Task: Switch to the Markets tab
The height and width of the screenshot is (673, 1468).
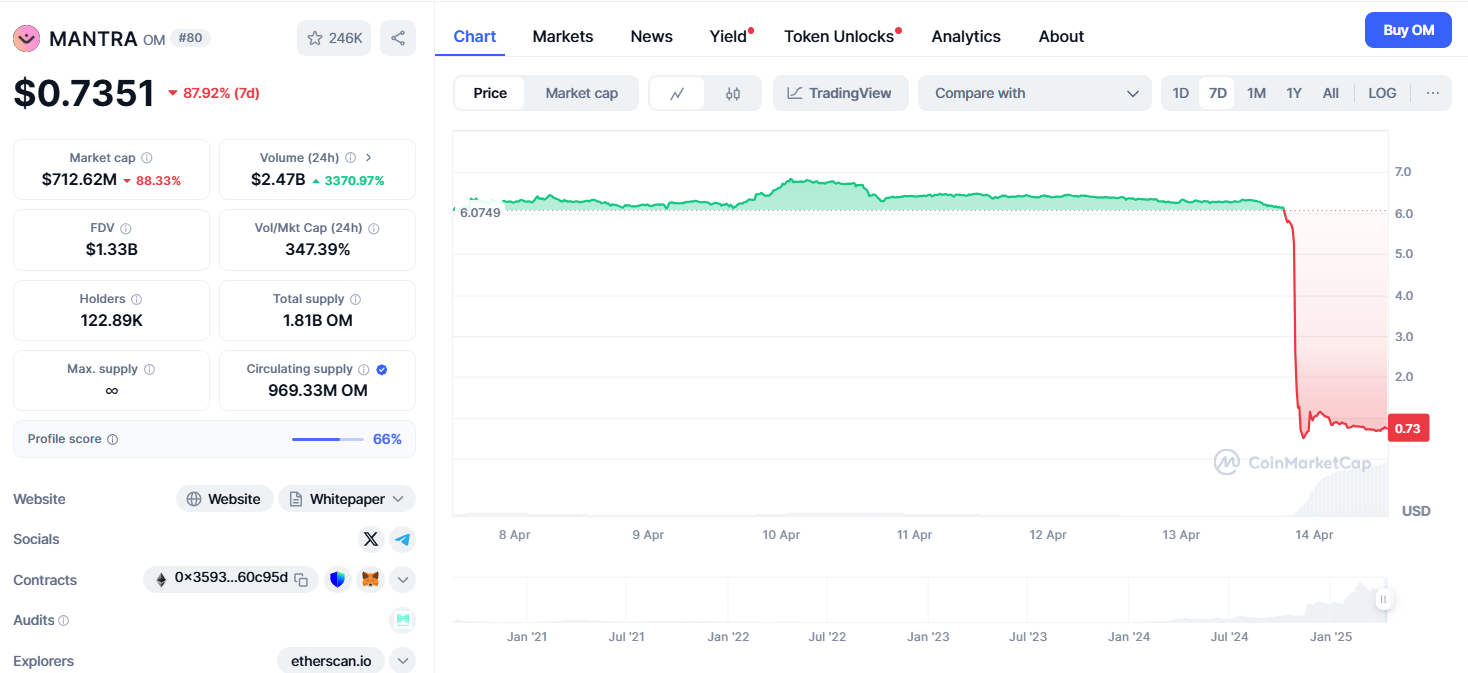Action: [563, 36]
